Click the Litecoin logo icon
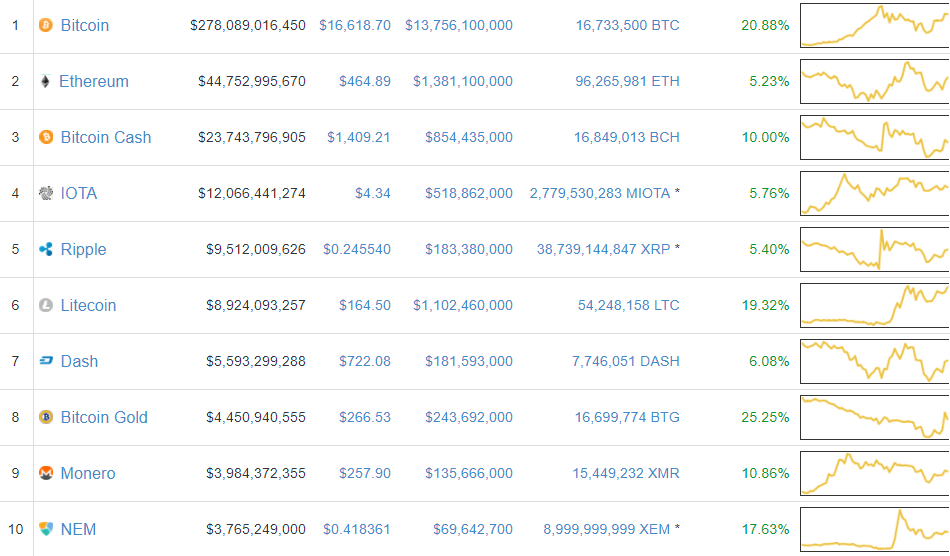The width and height of the screenshot is (950, 556). pos(45,305)
